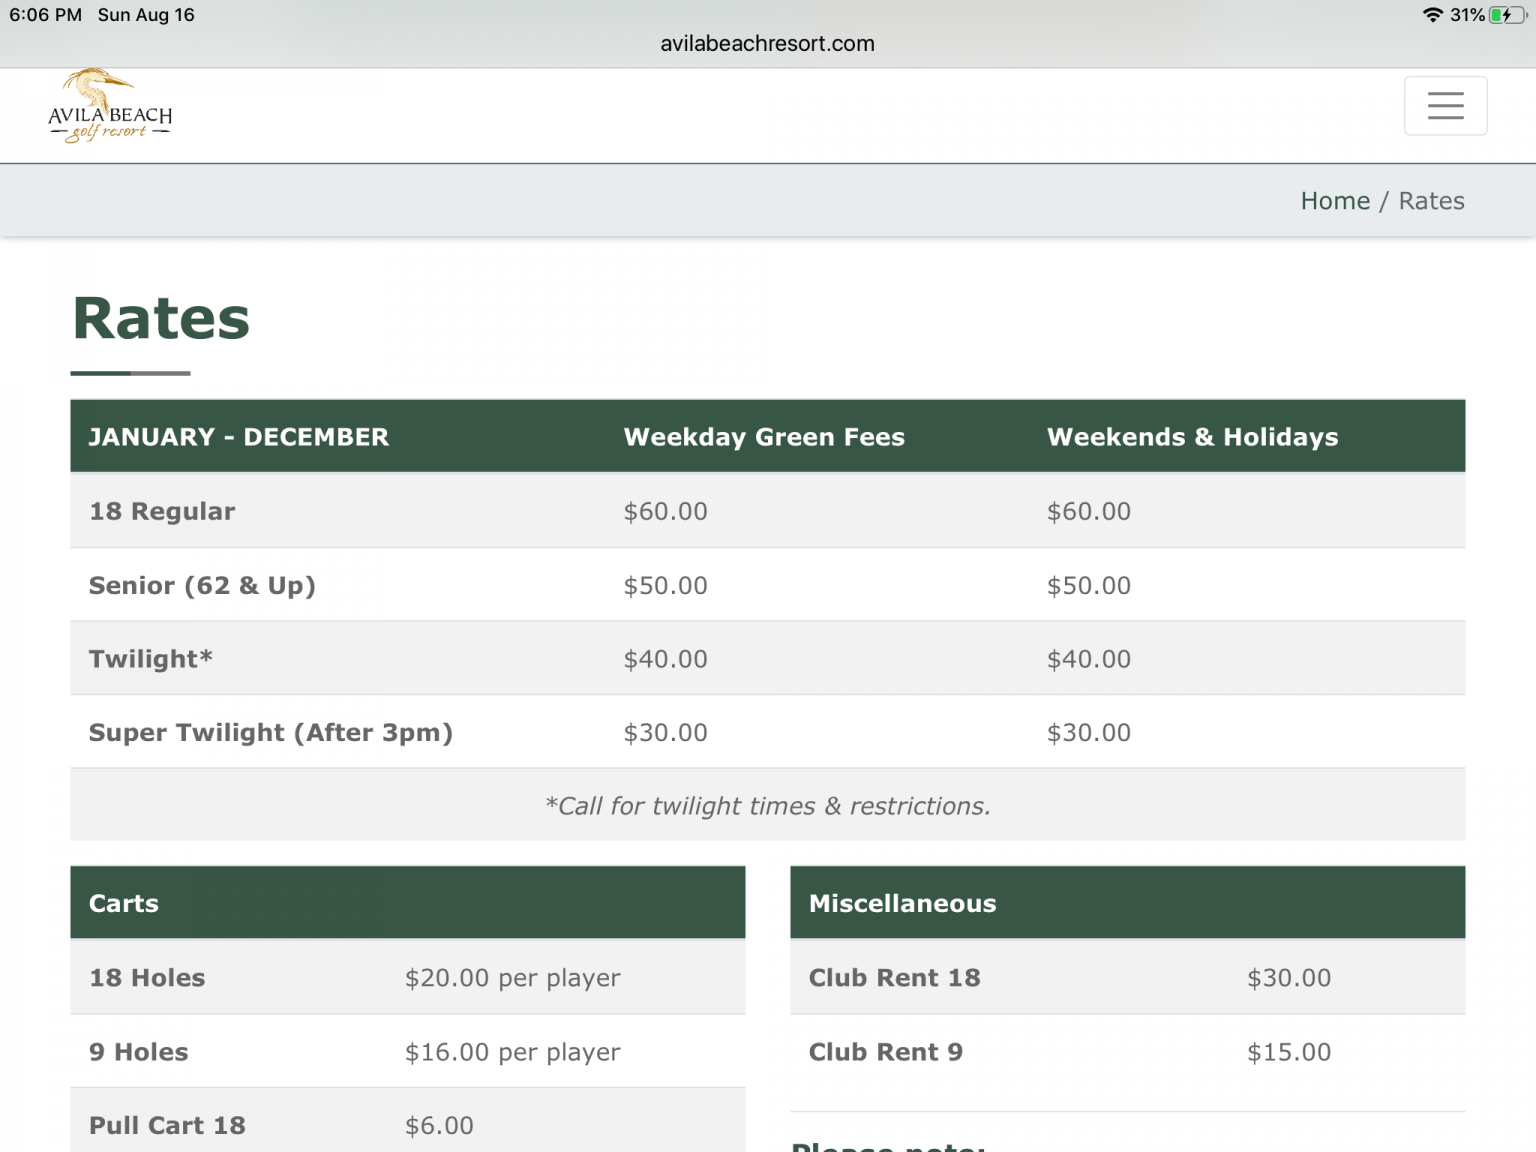Click the Weekday Green Fees column header
Image resolution: width=1536 pixels, height=1152 pixels.
pyautogui.click(x=763, y=437)
